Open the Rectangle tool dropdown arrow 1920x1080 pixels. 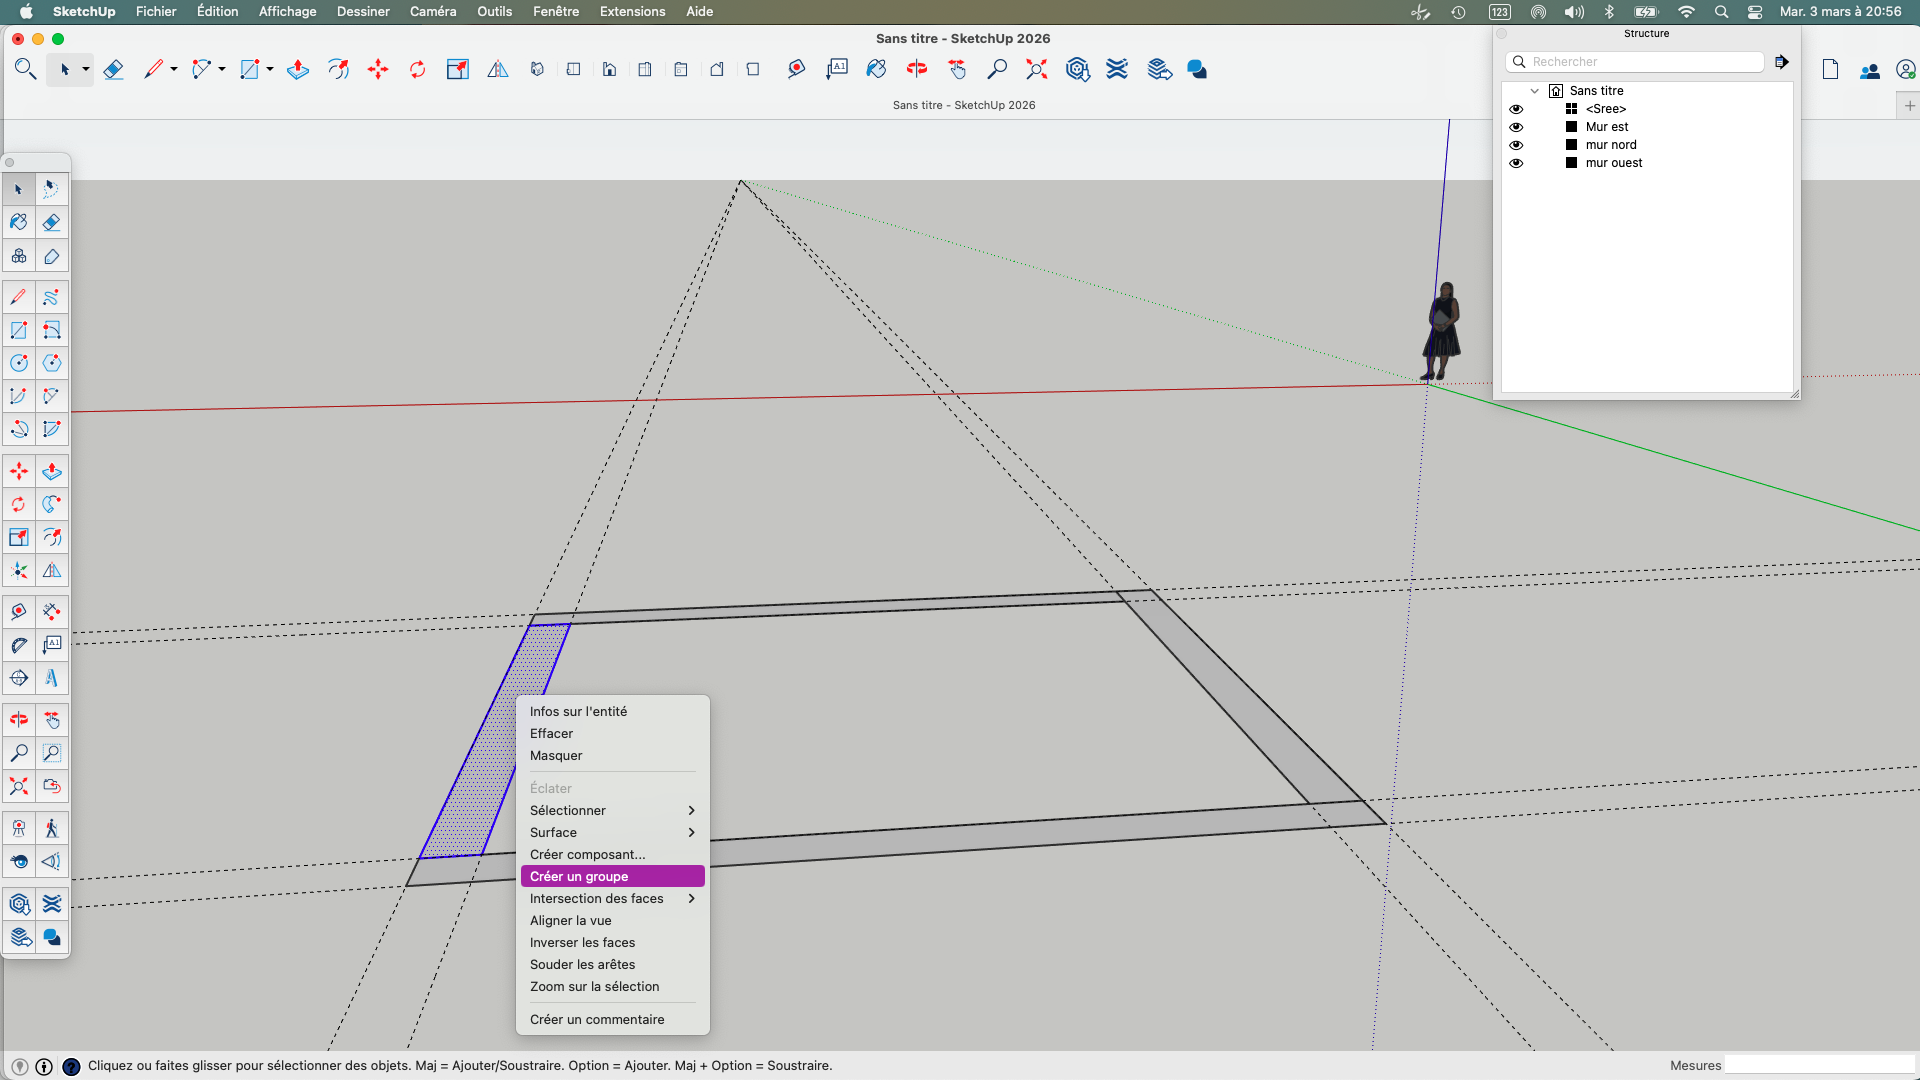pos(269,69)
